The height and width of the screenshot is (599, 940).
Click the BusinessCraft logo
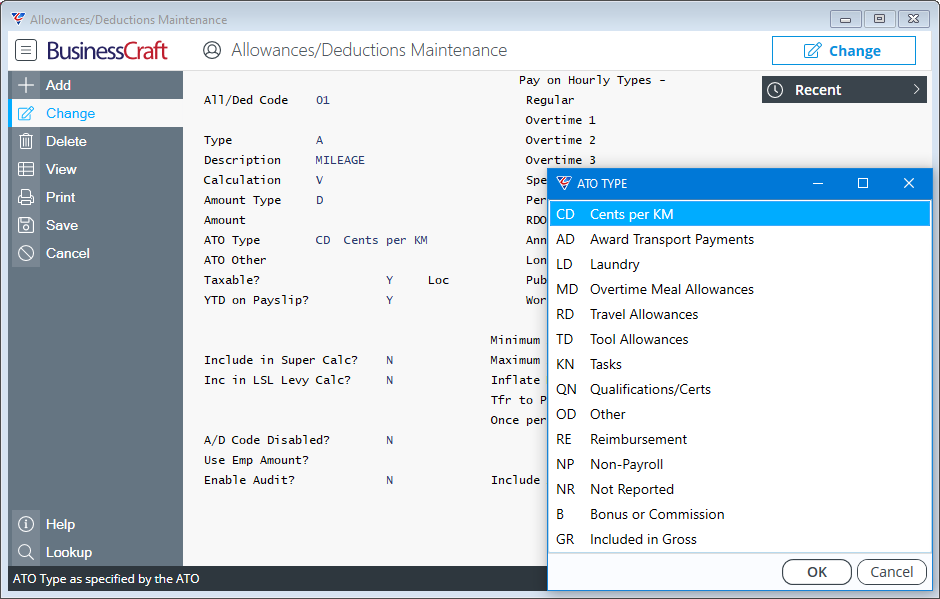pyautogui.click(x=107, y=50)
